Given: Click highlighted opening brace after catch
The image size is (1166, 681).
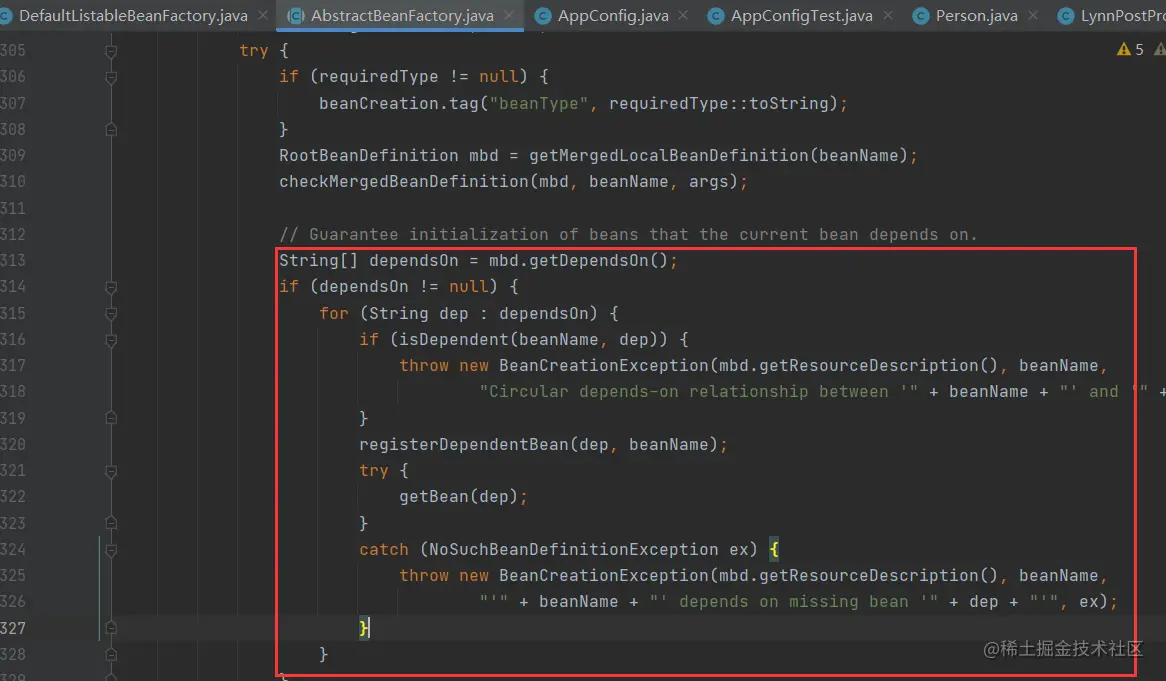Looking at the screenshot, I should (x=774, y=549).
